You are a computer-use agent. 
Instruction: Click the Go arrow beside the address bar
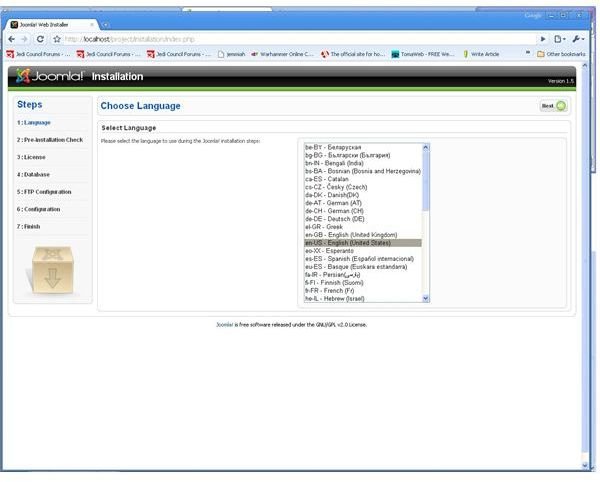click(543, 39)
